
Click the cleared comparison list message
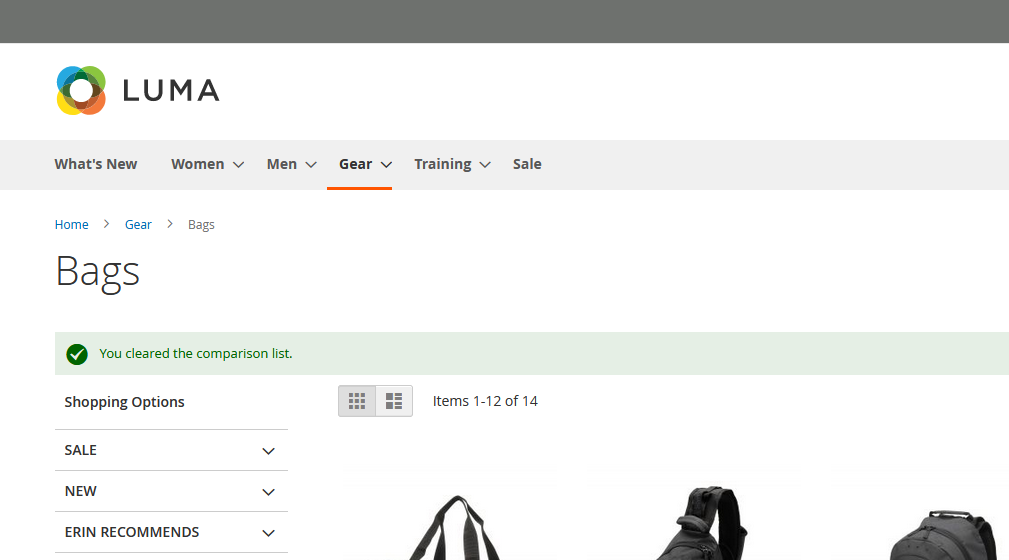click(x=196, y=354)
